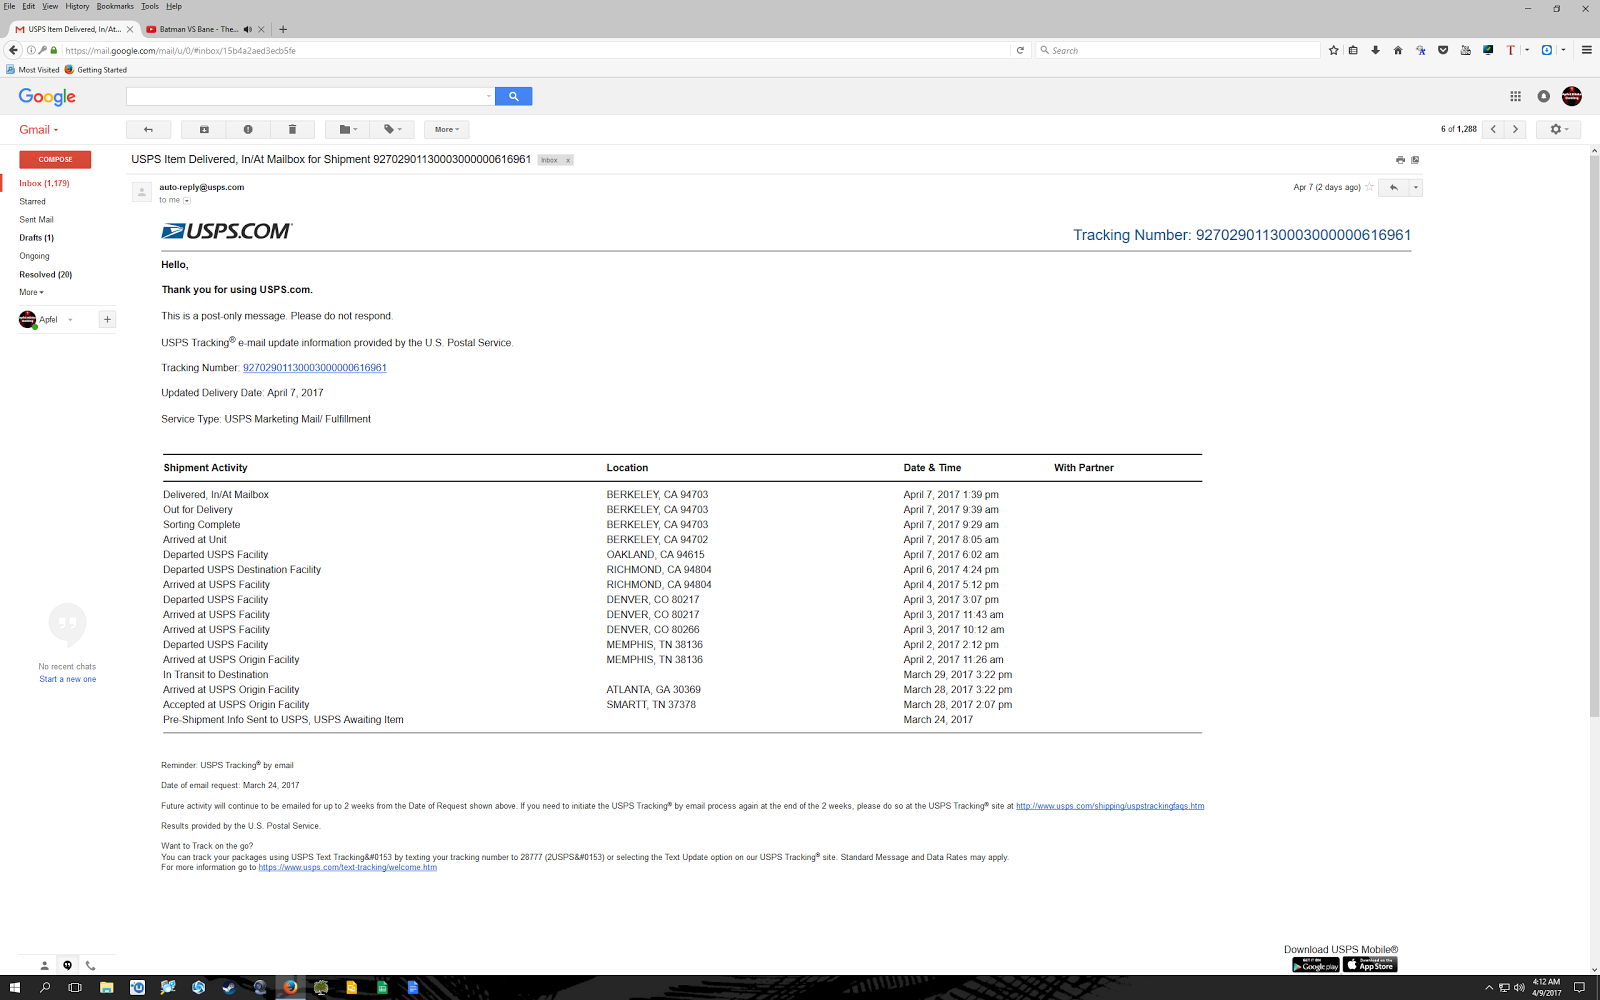Open the Firefox downloads arrow

(x=1376, y=50)
